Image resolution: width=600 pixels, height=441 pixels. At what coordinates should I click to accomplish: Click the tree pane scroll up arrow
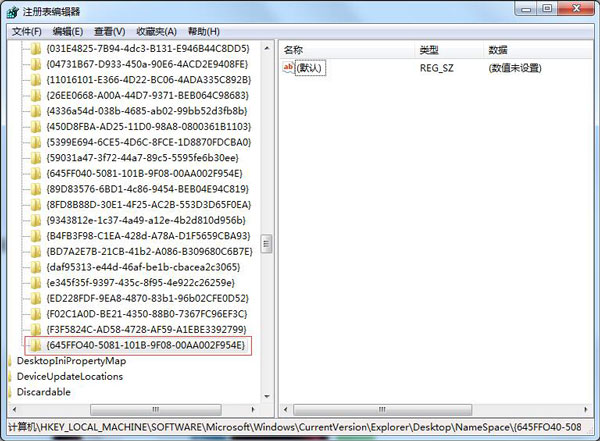pos(267,48)
